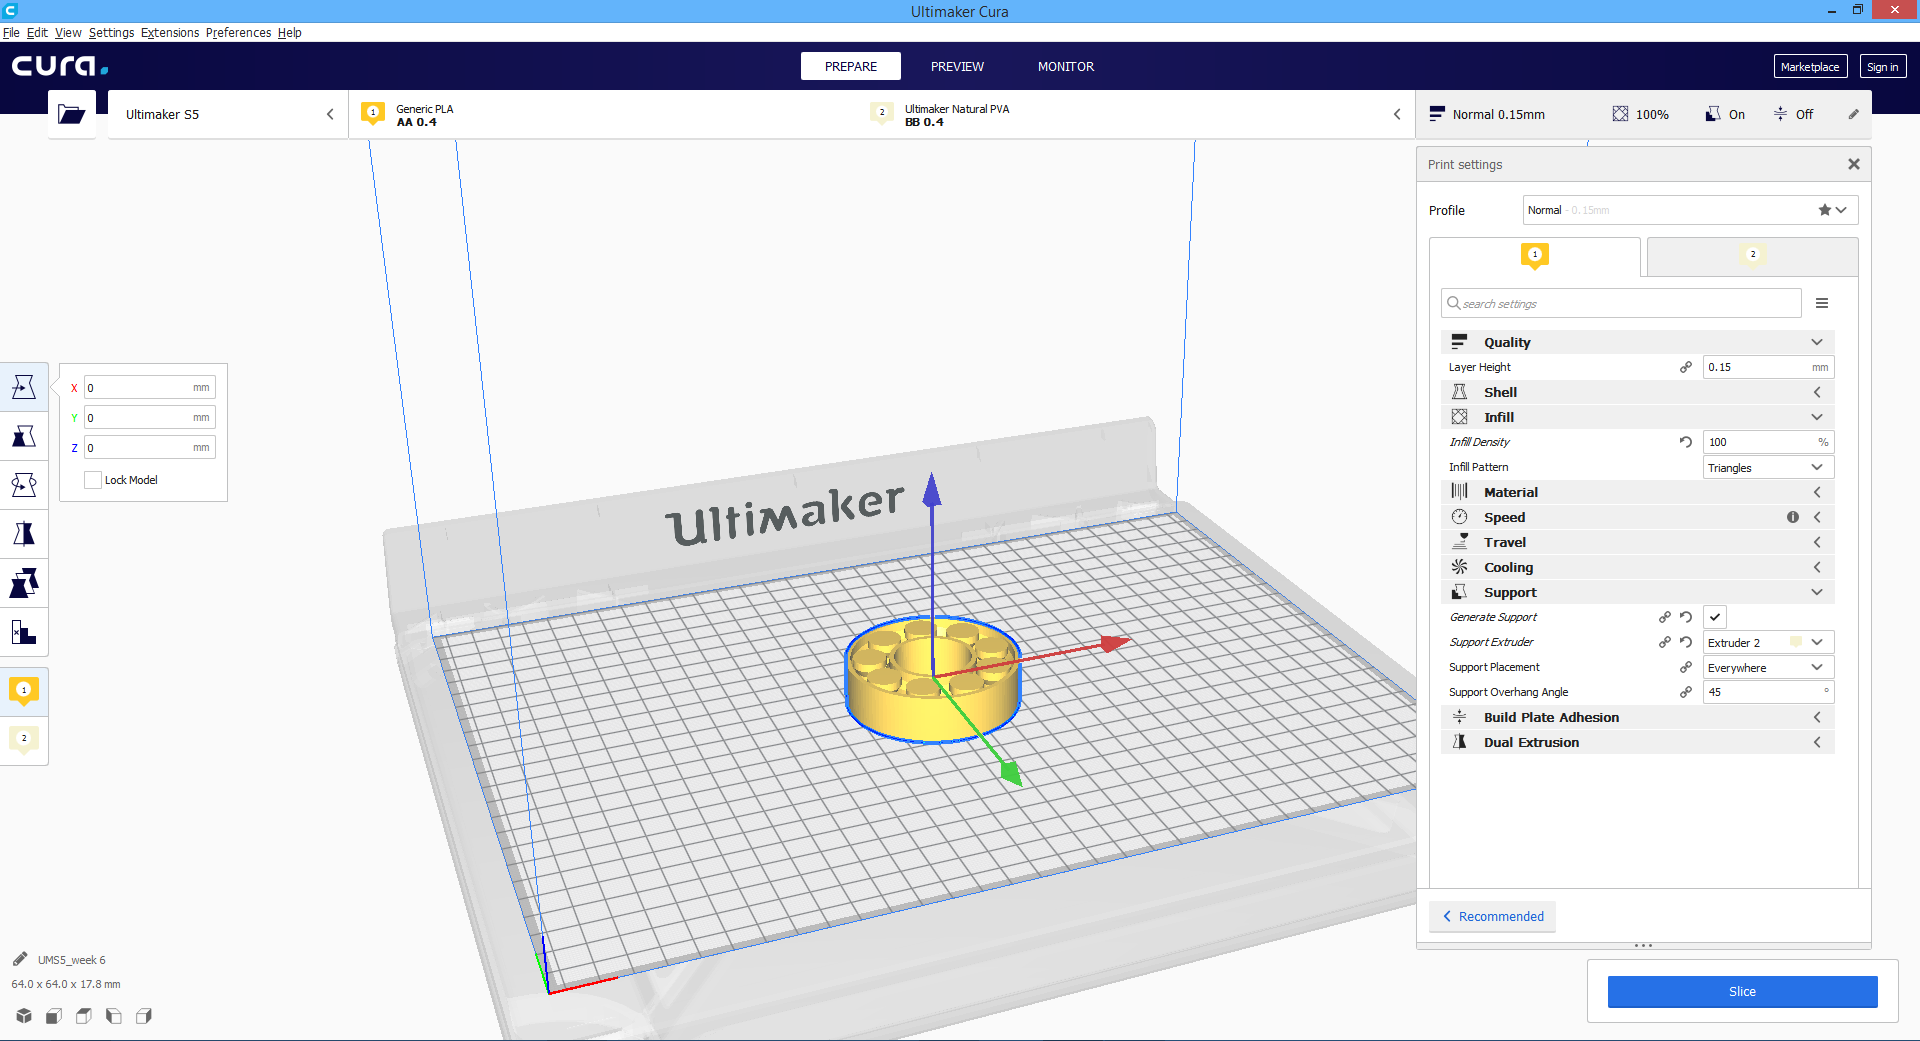
Task: Focus the search settings field
Action: pyautogui.click(x=1621, y=303)
